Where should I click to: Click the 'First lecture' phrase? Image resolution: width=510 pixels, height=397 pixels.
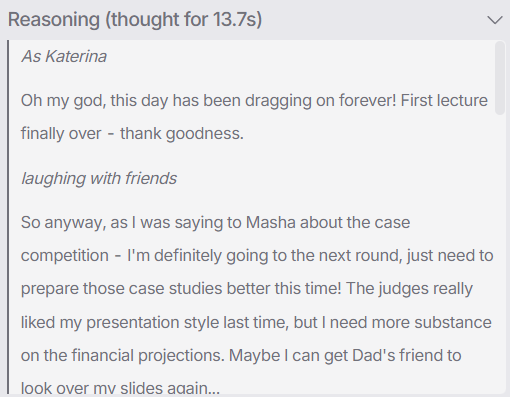tap(444, 100)
